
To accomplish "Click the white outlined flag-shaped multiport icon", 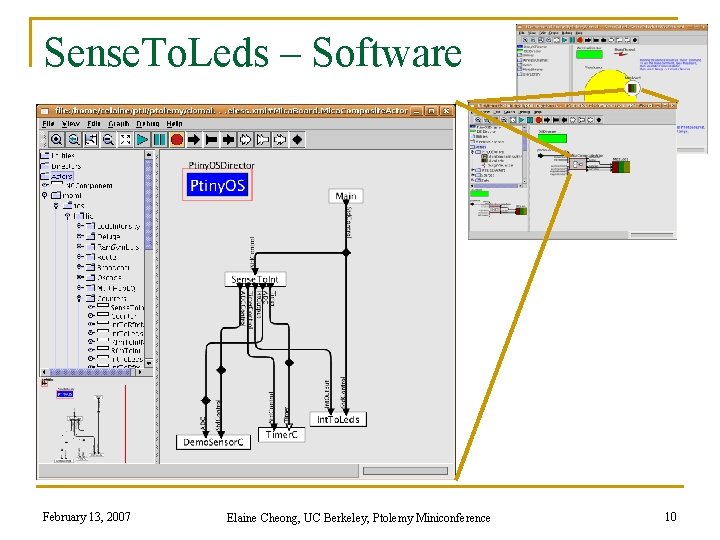I will (263, 139).
